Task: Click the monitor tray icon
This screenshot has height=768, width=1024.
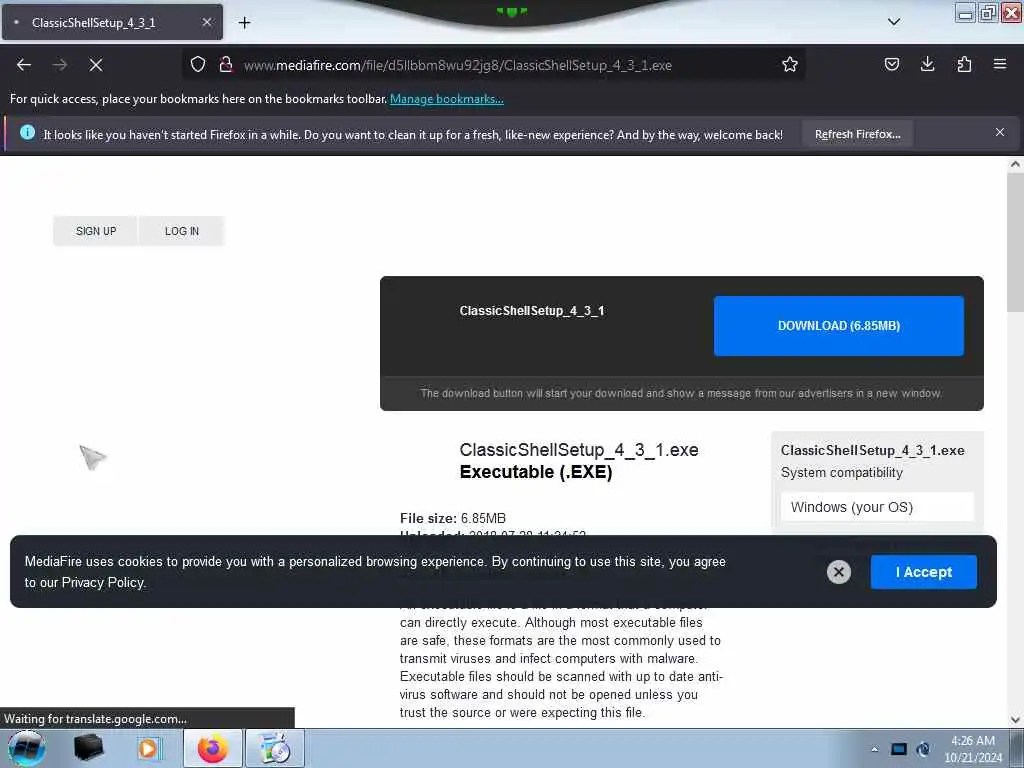Action: pos(899,749)
